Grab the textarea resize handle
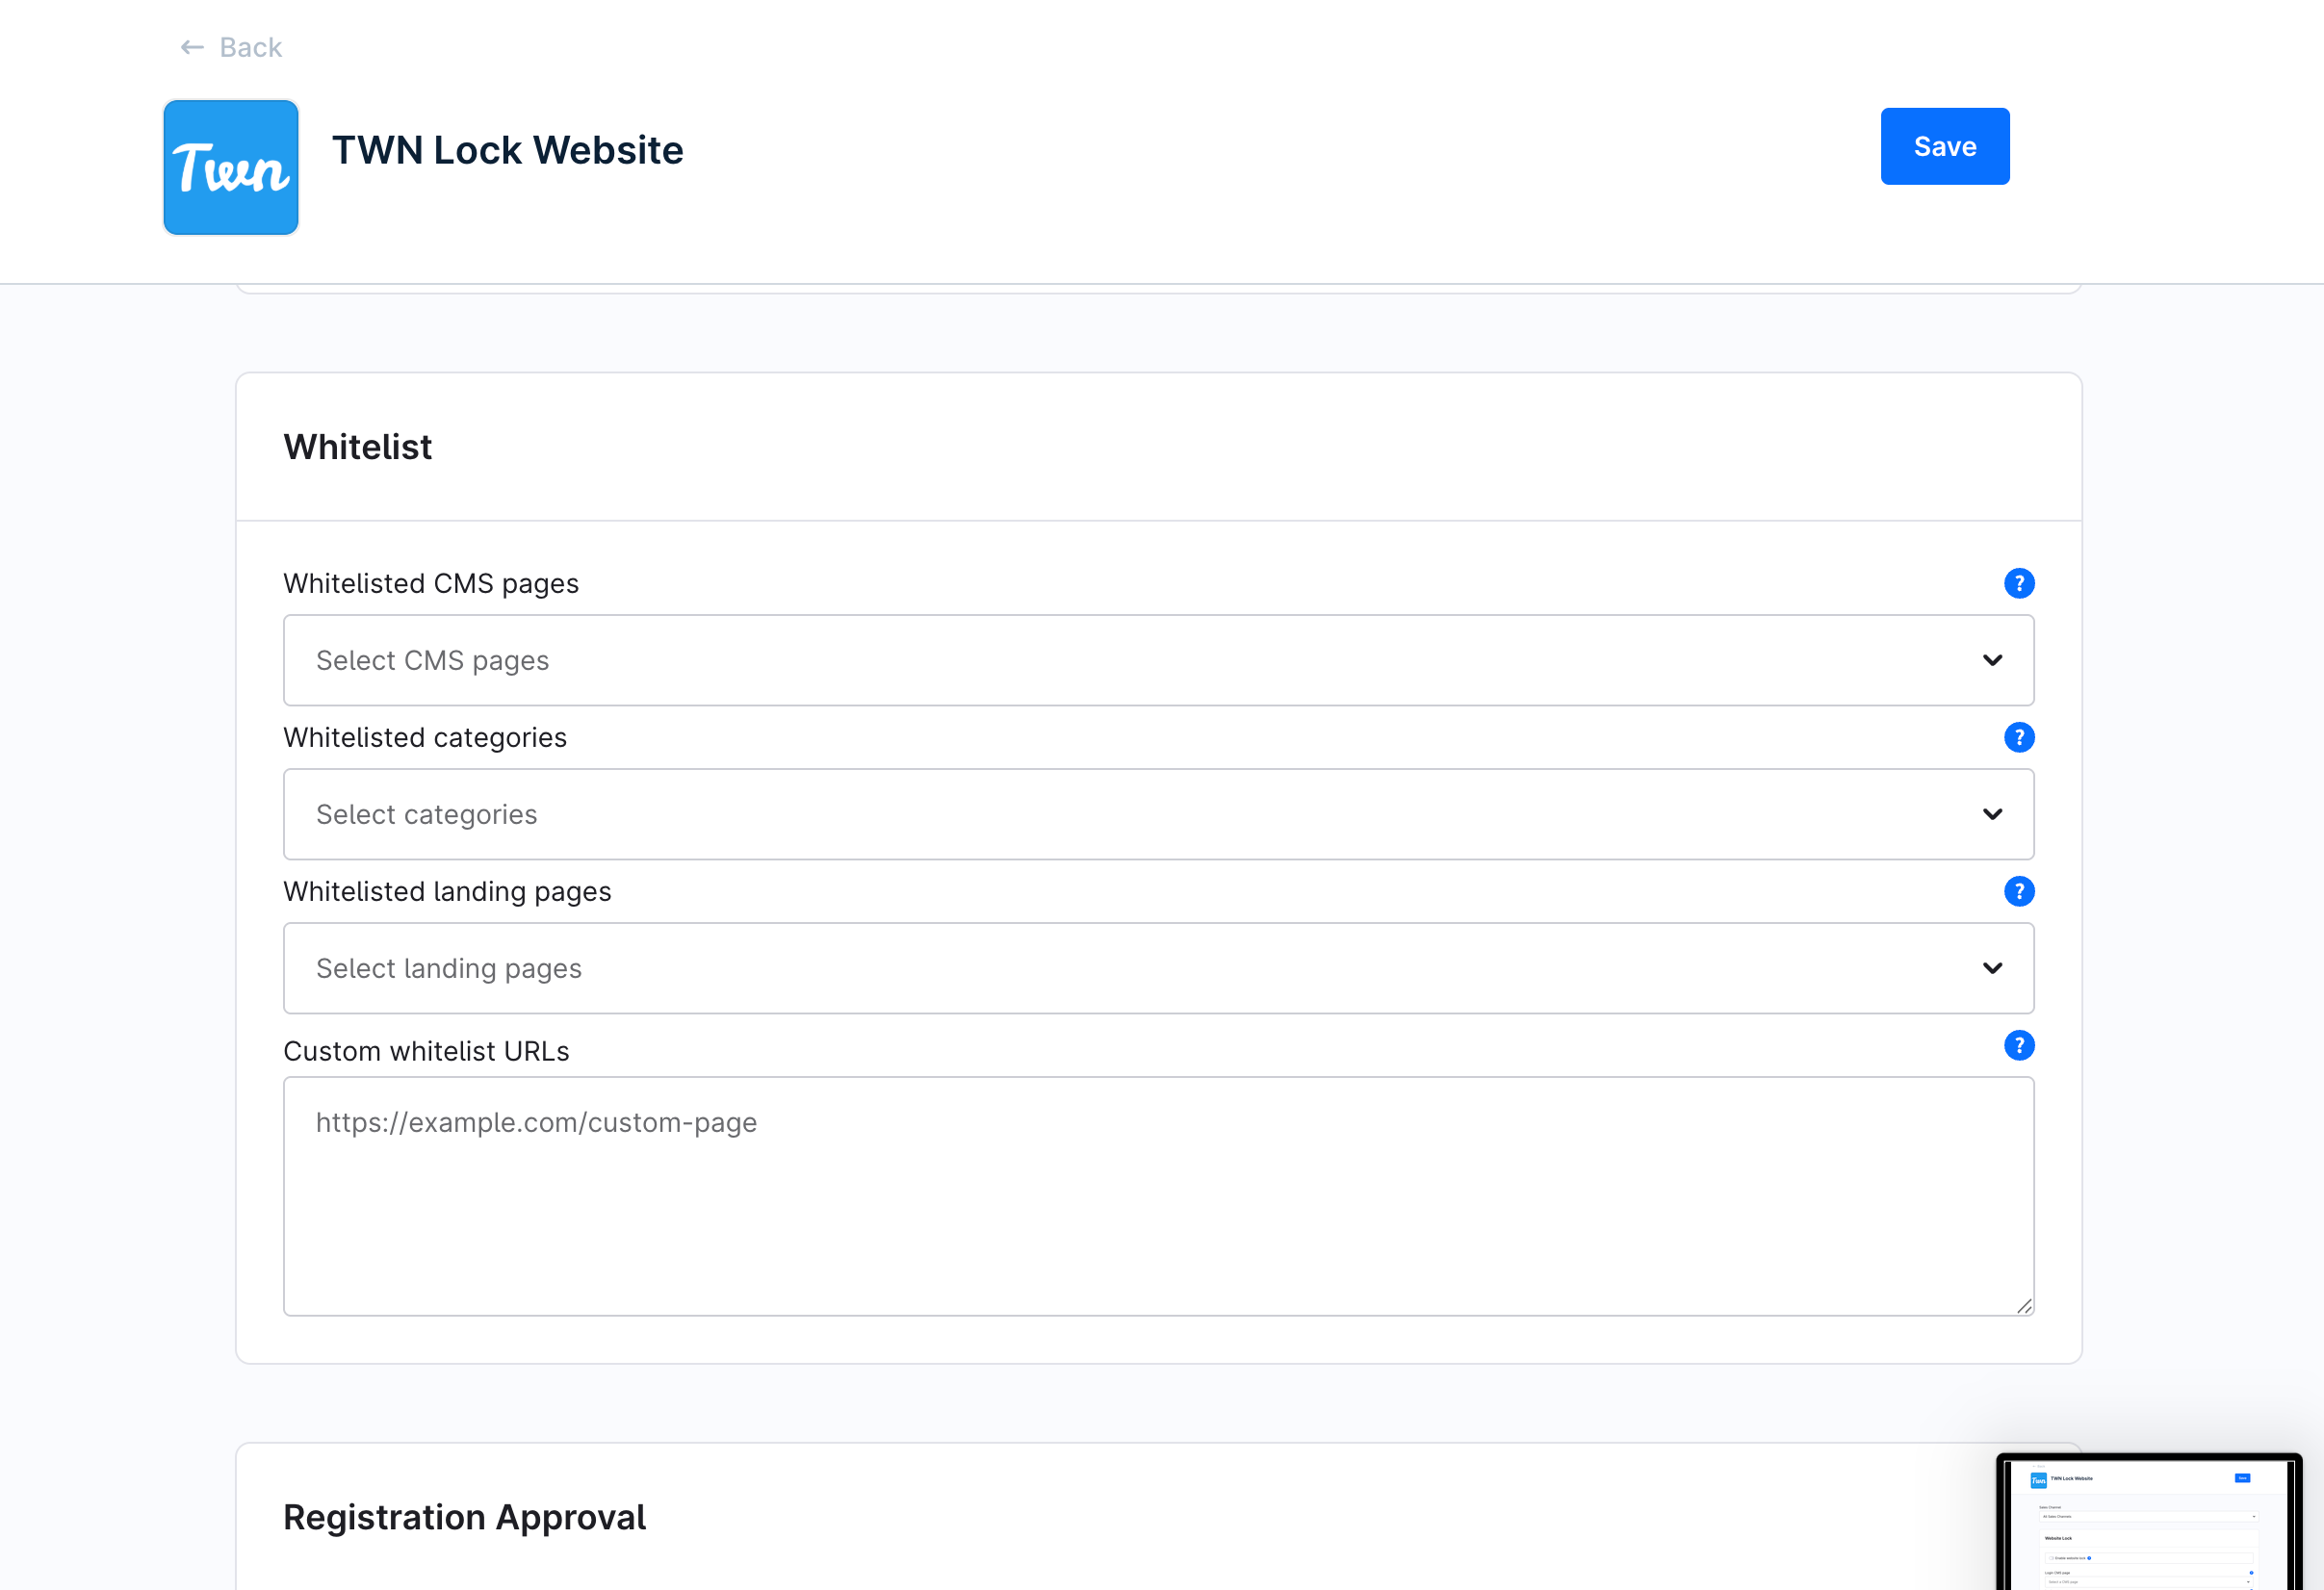This screenshot has width=2324, height=1590. [2023, 1305]
